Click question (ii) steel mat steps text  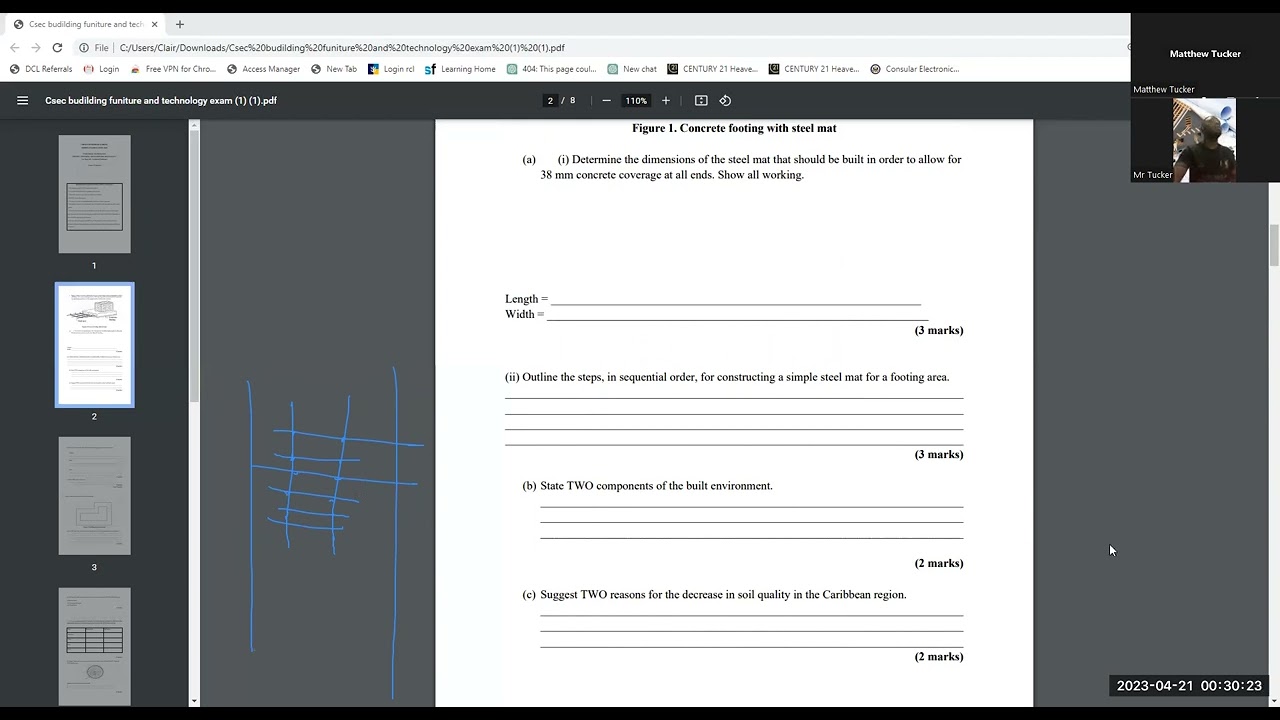click(727, 377)
